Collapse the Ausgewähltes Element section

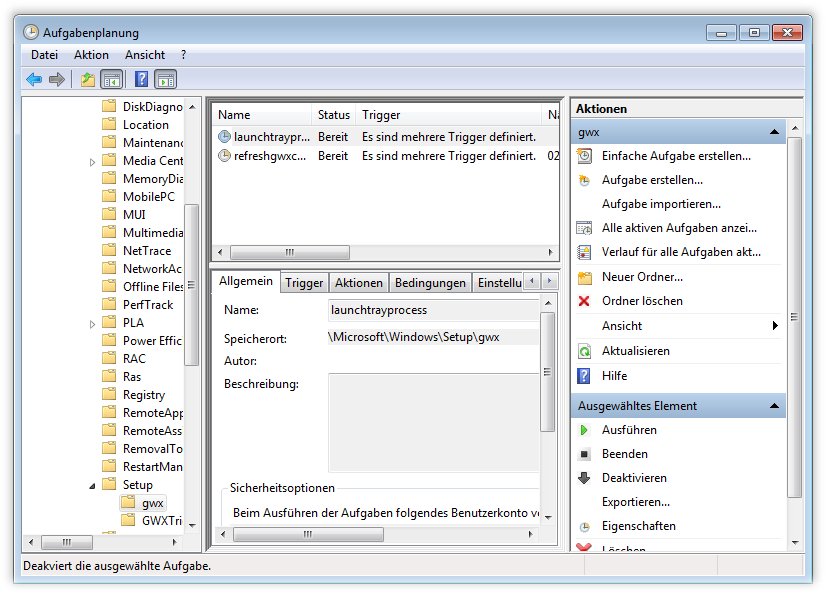(x=774, y=406)
